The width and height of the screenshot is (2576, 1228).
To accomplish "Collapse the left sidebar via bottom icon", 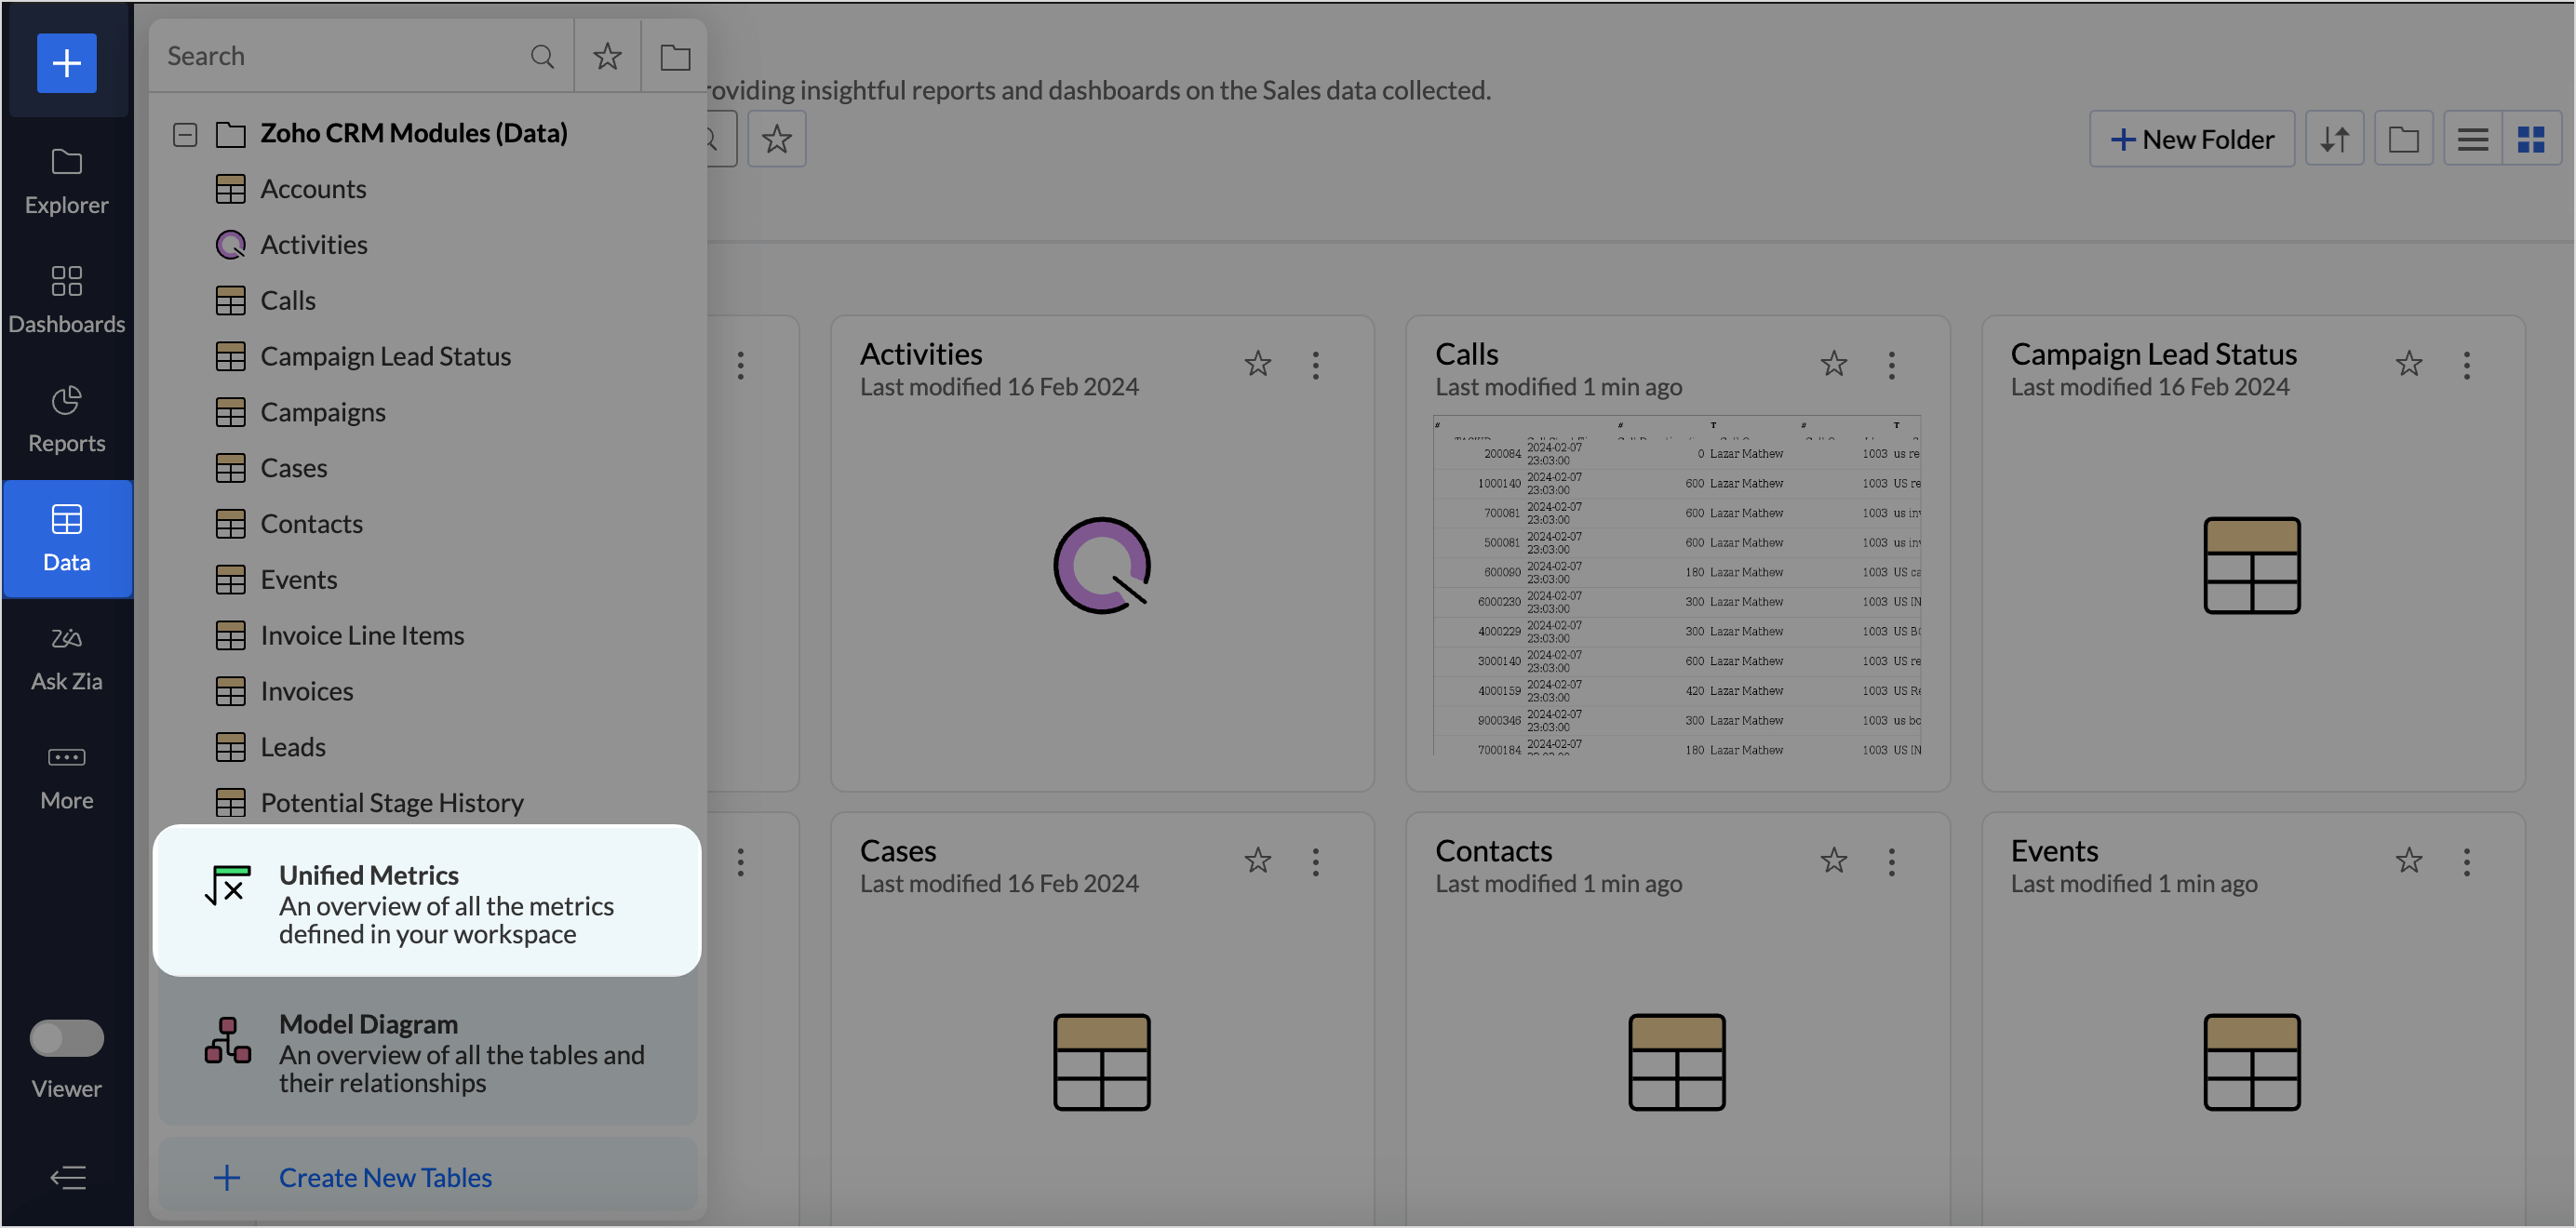I will pos(67,1177).
